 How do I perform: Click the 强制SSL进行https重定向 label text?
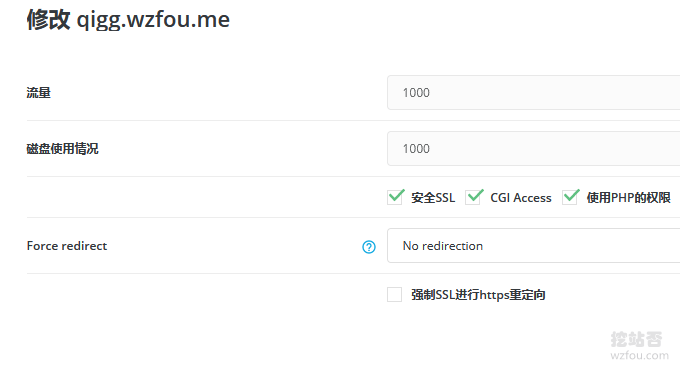click(478, 295)
